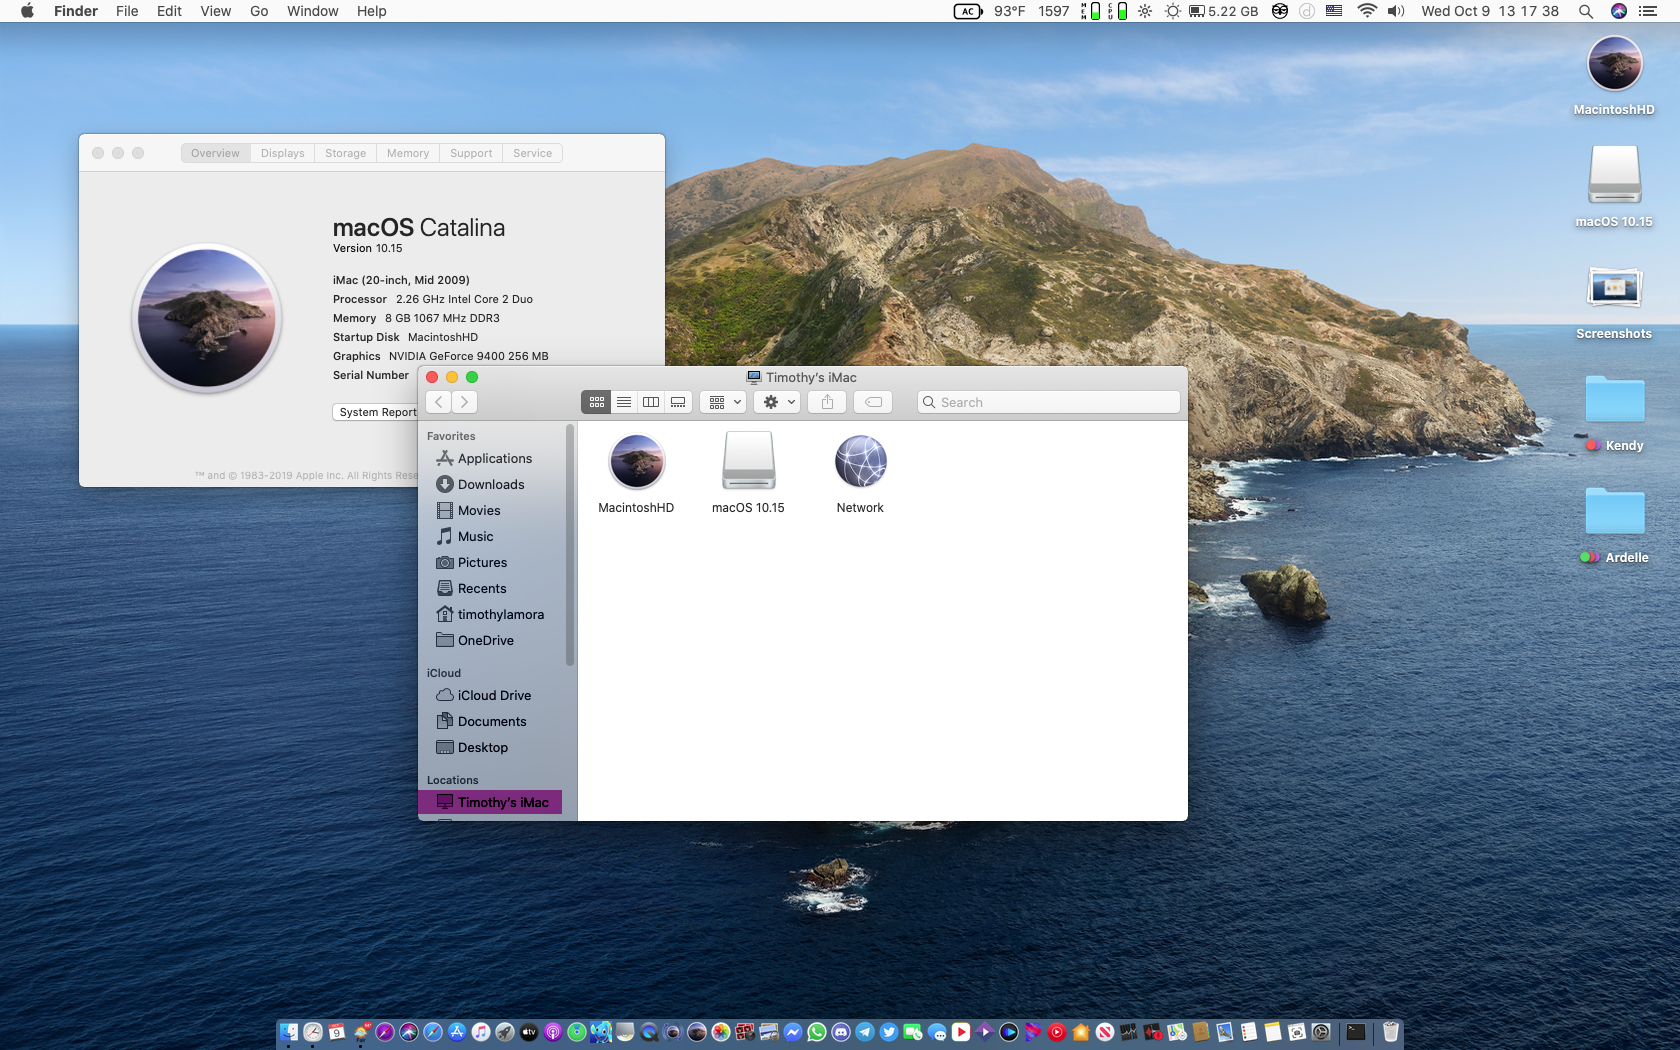1680x1050 pixels.
Task: Open Podcasts from the Dock
Action: 553,1032
